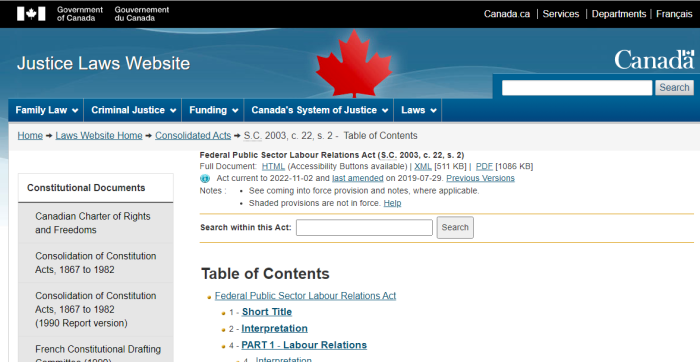
Task: Open Federal Public Sector Labour Relations Act link
Action: [x=305, y=296]
